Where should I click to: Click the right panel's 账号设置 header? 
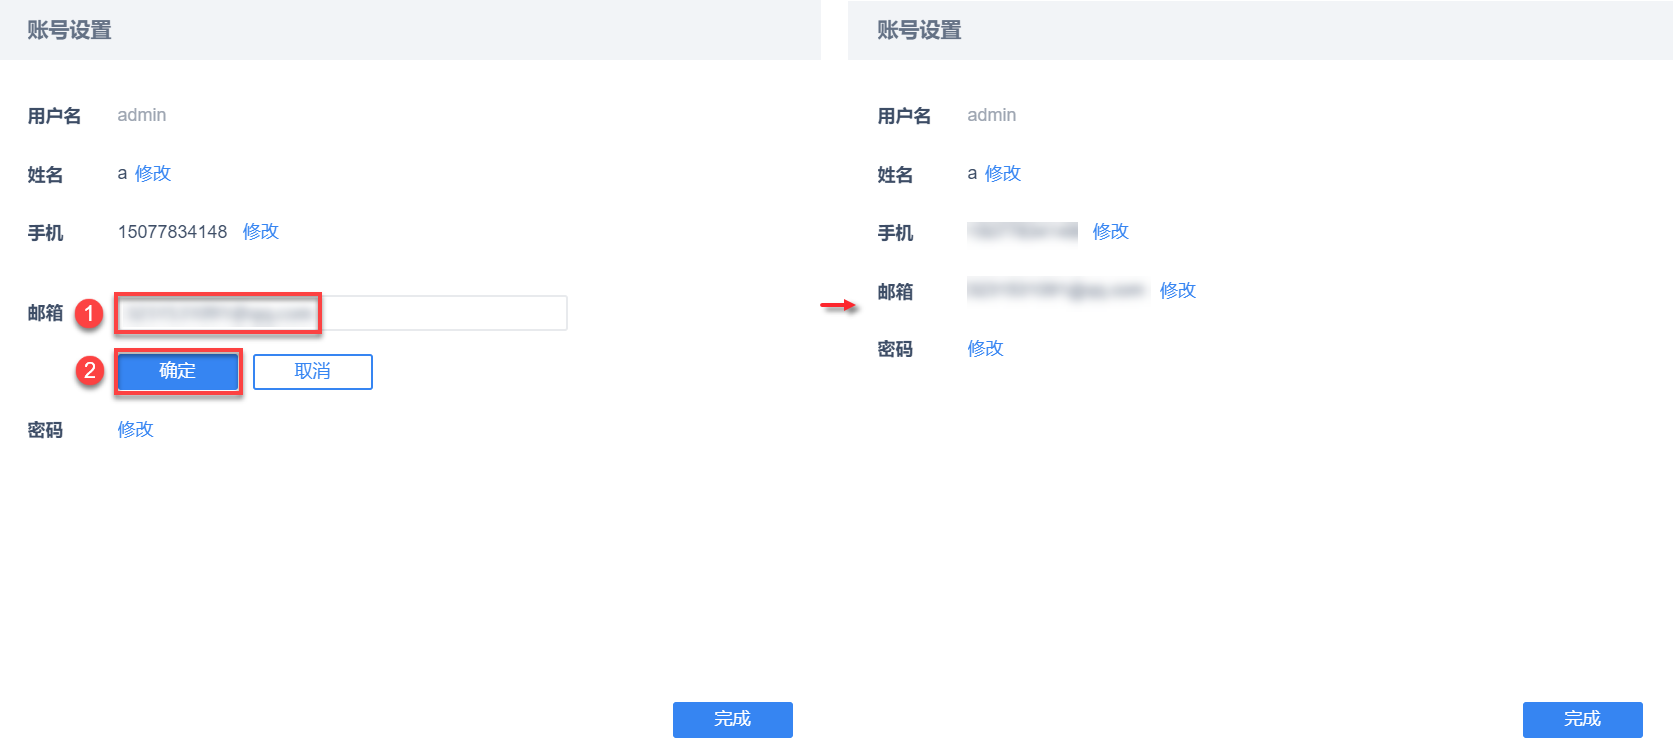click(919, 30)
